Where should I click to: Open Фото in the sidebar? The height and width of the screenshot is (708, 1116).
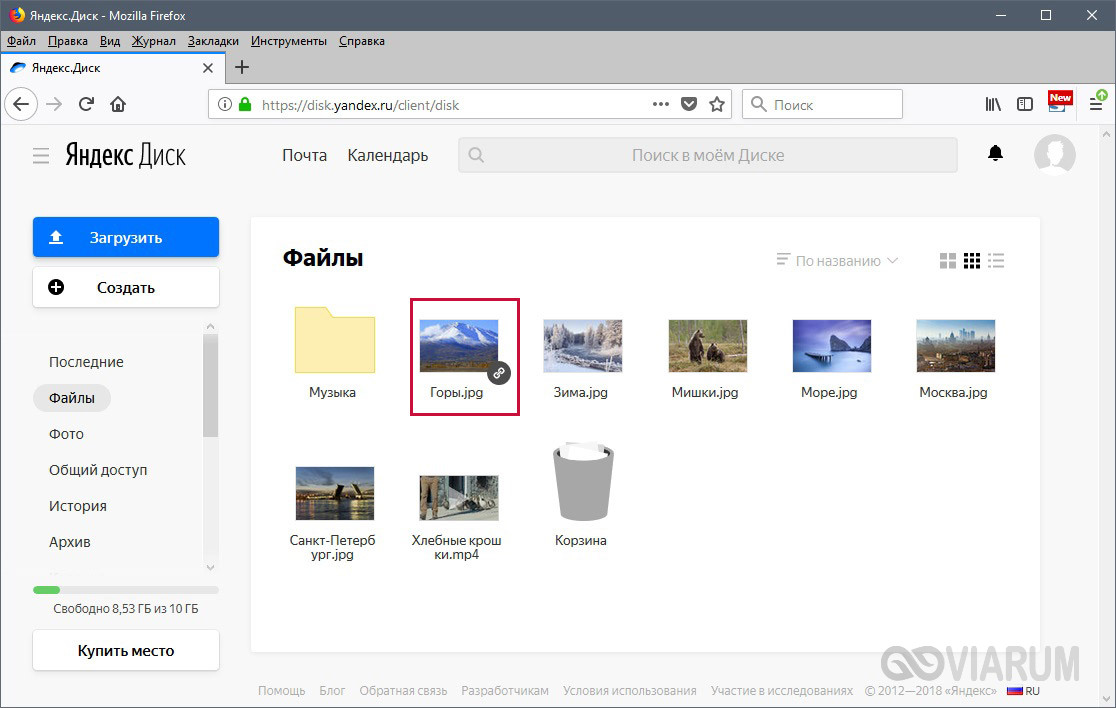point(66,434)
